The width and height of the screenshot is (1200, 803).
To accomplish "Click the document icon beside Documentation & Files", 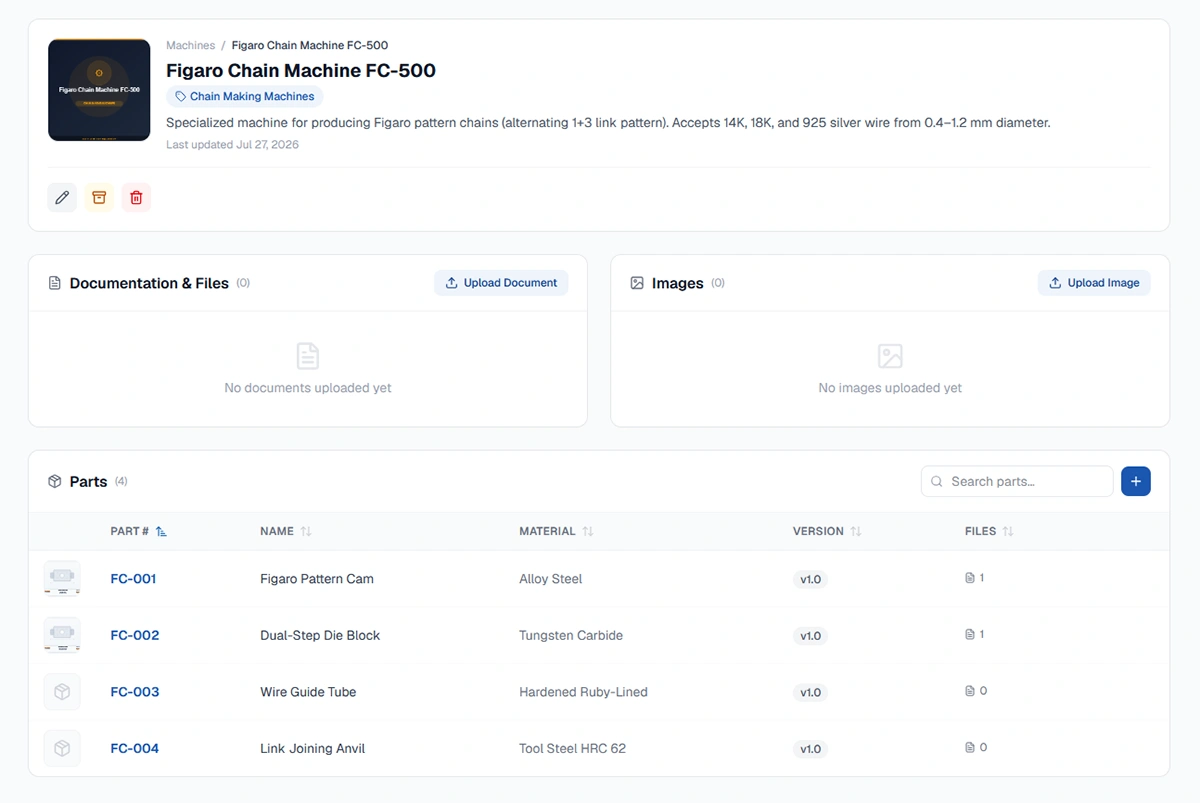I will tap(55, 283).
